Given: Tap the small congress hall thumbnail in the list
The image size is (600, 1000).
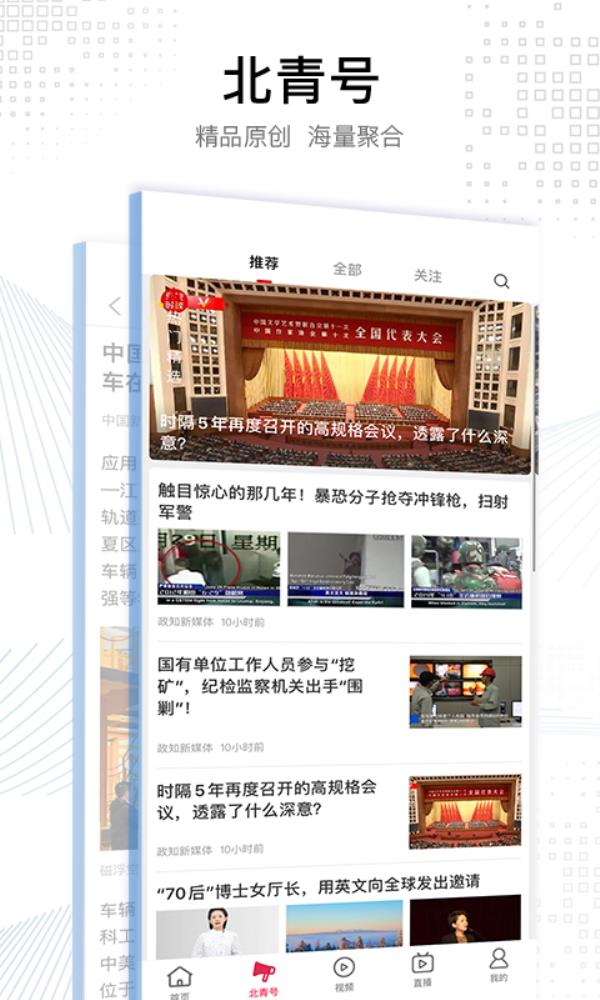Looking at the screenshot, I should 465,811.
